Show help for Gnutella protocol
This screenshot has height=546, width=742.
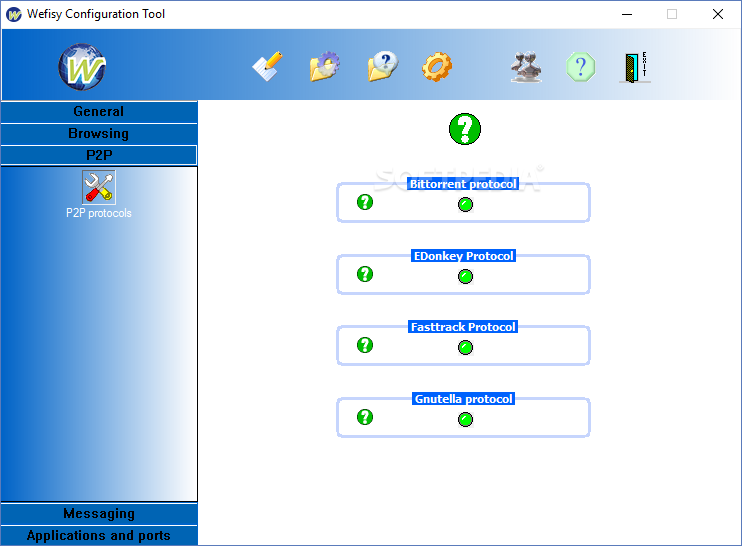click(x=365, y=417)
